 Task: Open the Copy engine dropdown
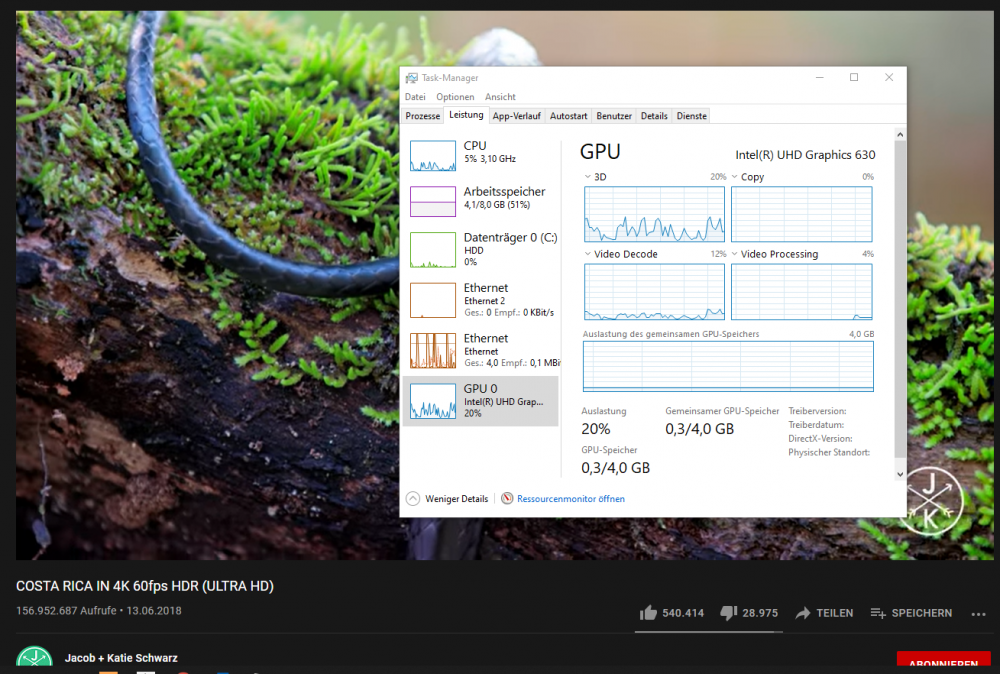click(735, 177)
